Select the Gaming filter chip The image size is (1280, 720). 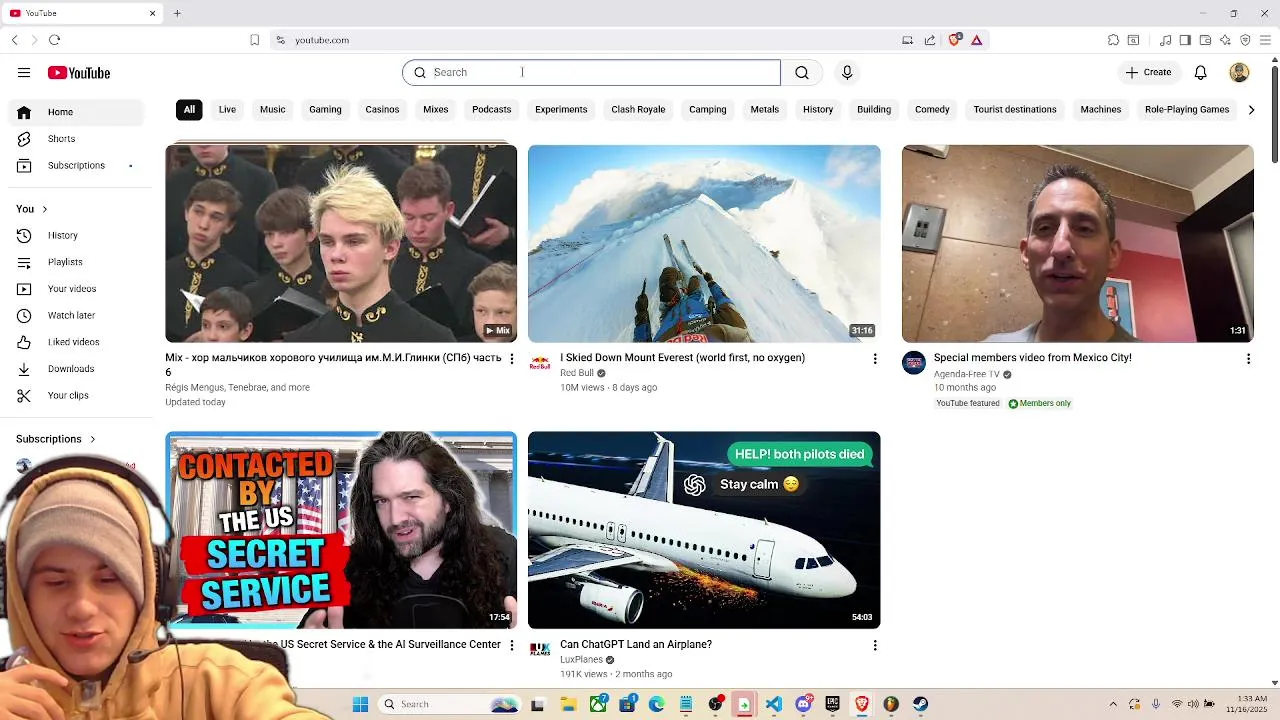[325, 110]
